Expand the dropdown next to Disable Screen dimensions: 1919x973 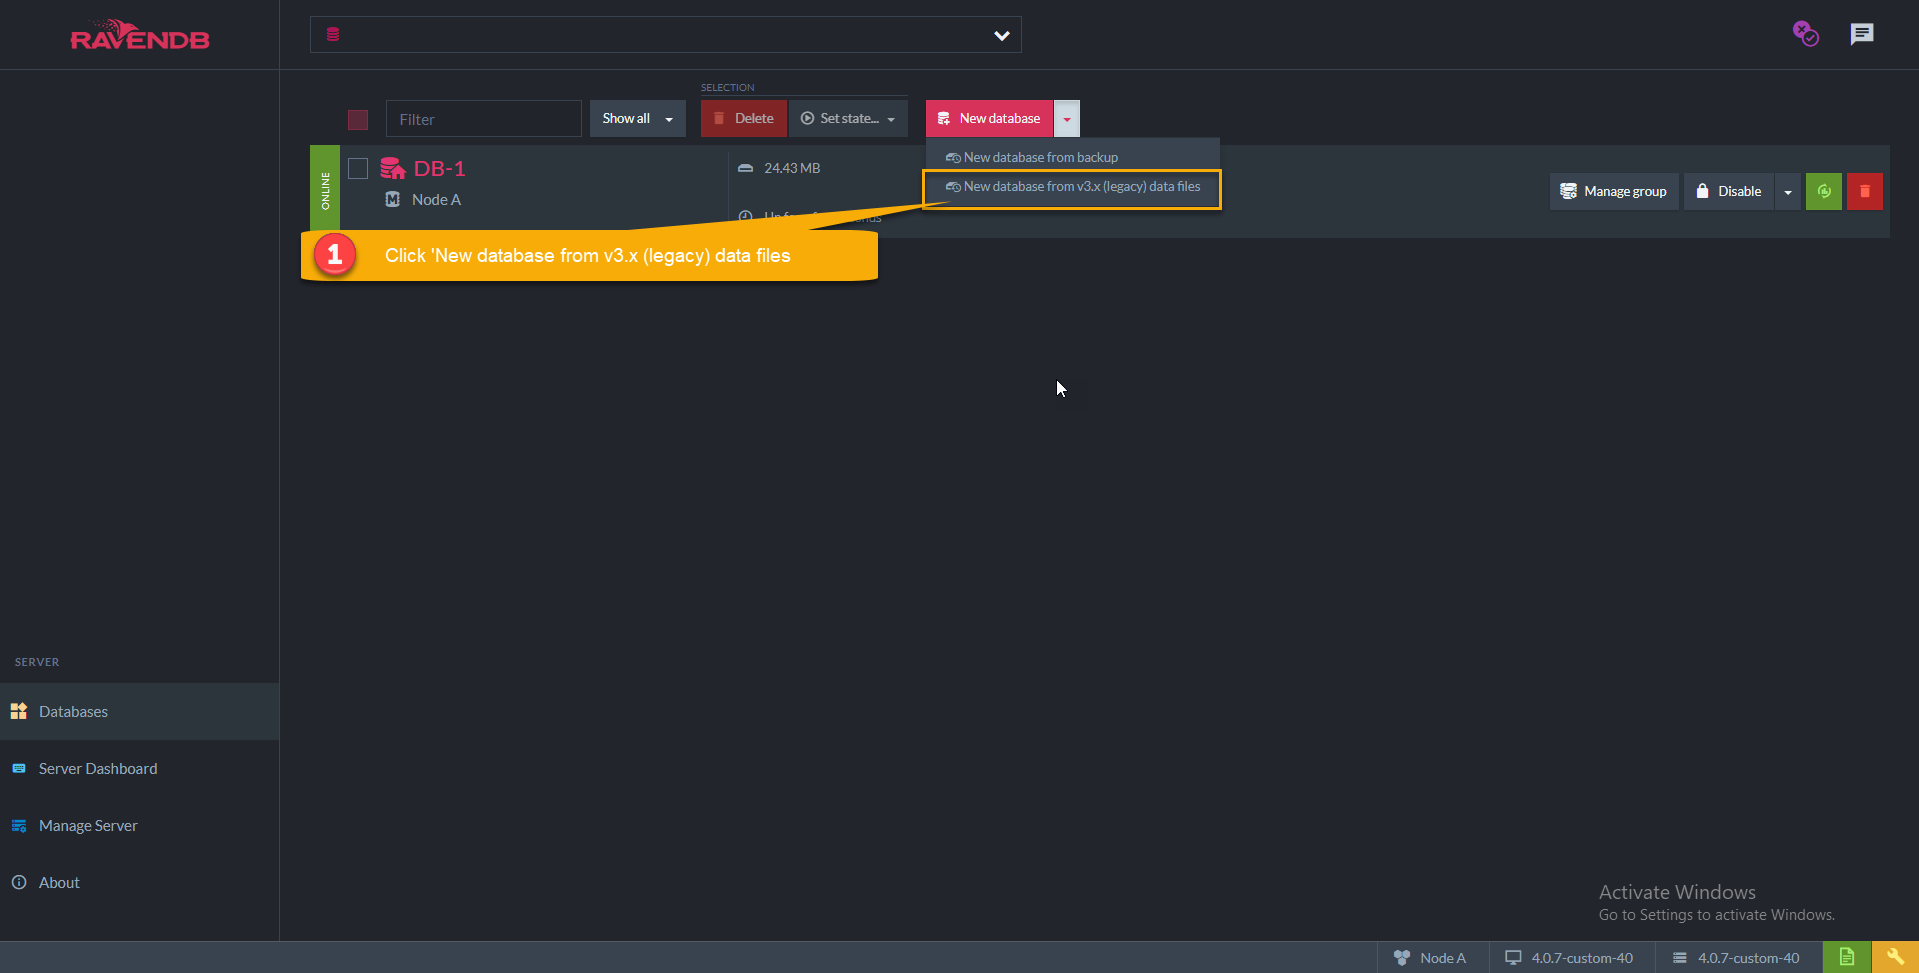[x=1788, y=191]
